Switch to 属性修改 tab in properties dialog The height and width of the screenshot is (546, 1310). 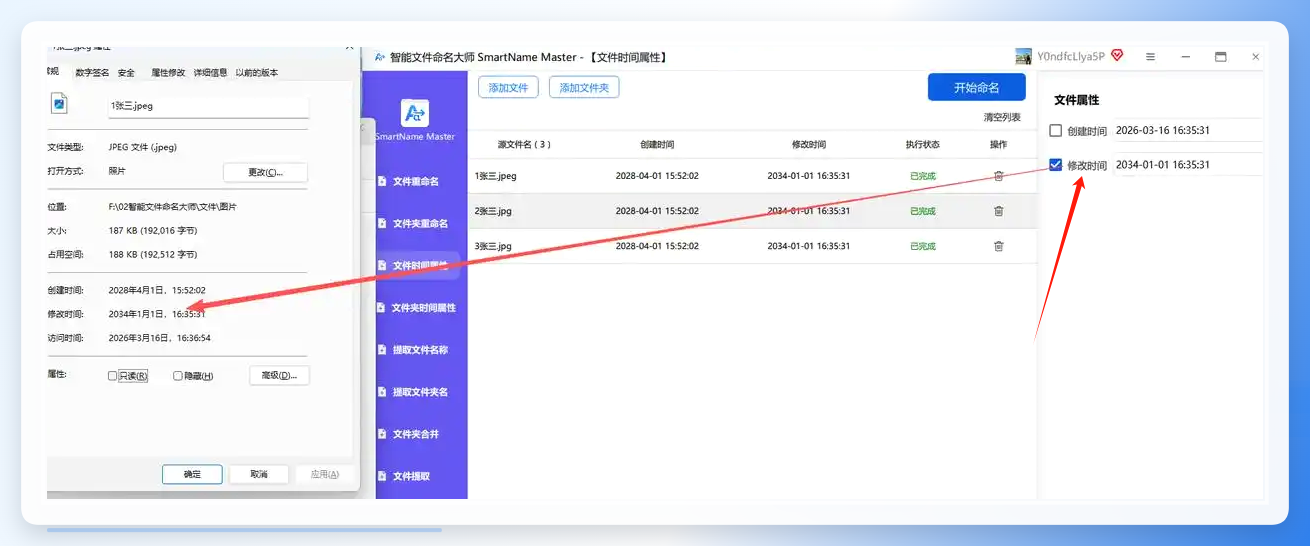168,72
